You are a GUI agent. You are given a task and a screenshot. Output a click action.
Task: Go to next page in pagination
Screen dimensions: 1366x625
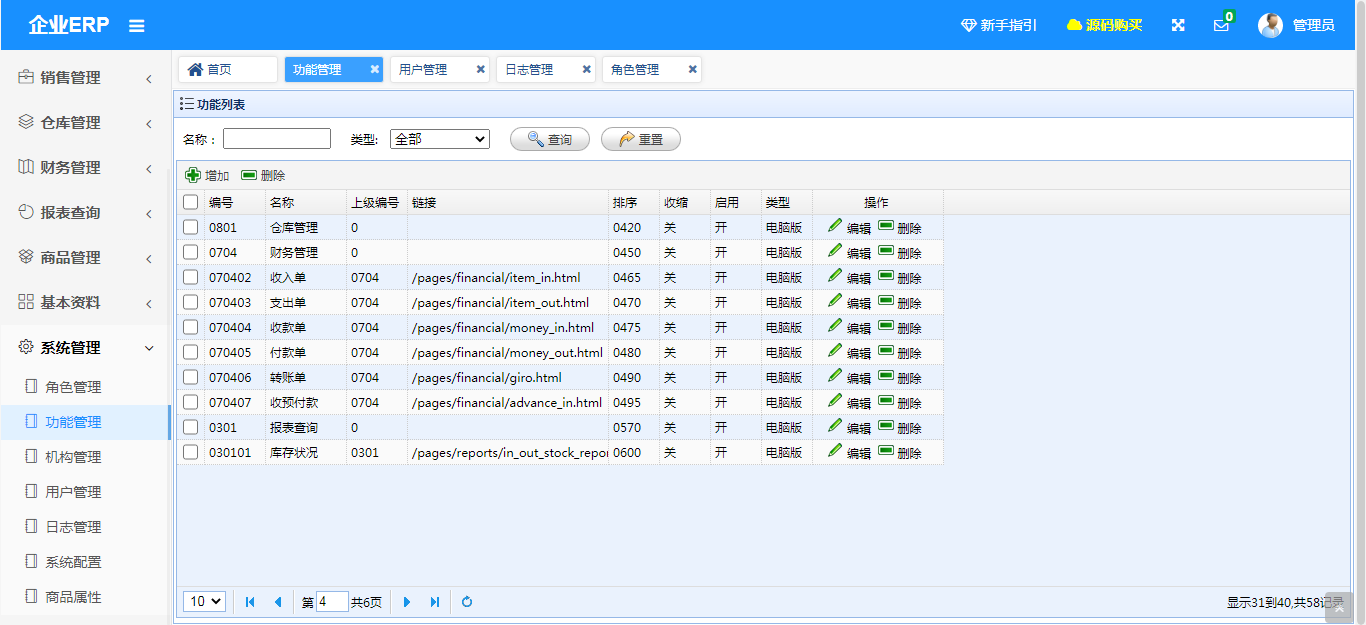click(x=407, y=602)
